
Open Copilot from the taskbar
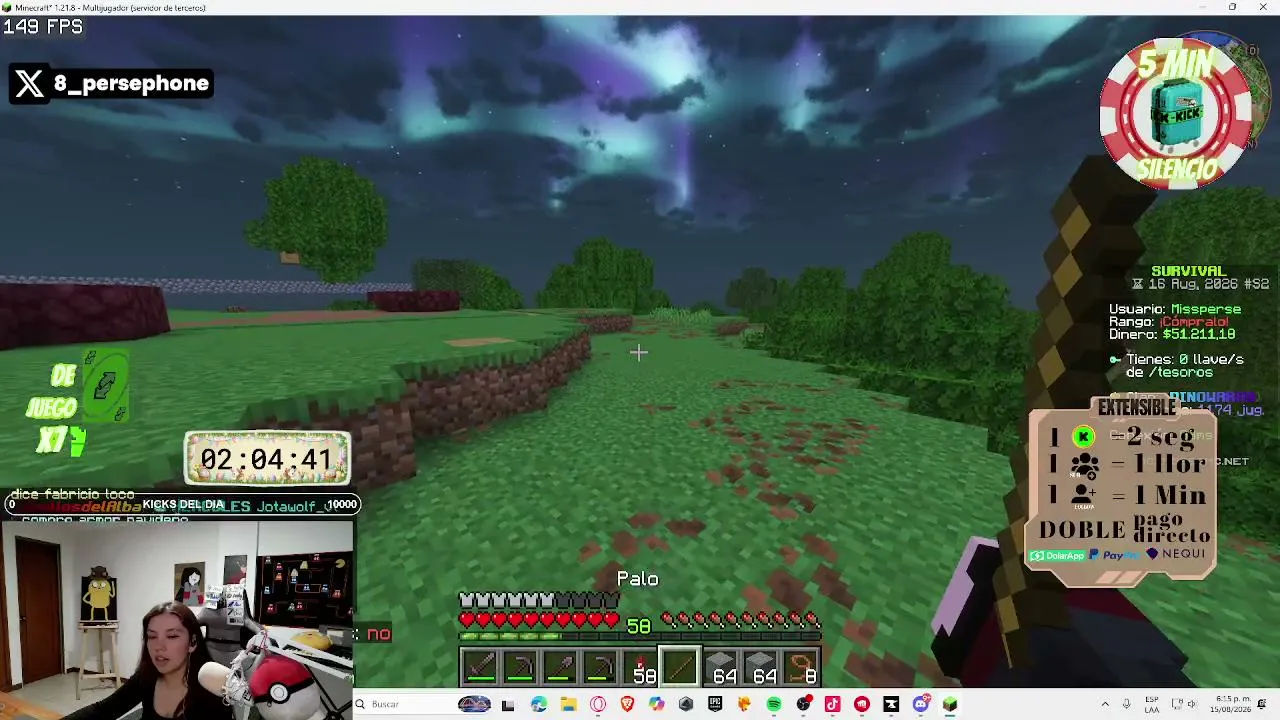(x=656, y=704)
